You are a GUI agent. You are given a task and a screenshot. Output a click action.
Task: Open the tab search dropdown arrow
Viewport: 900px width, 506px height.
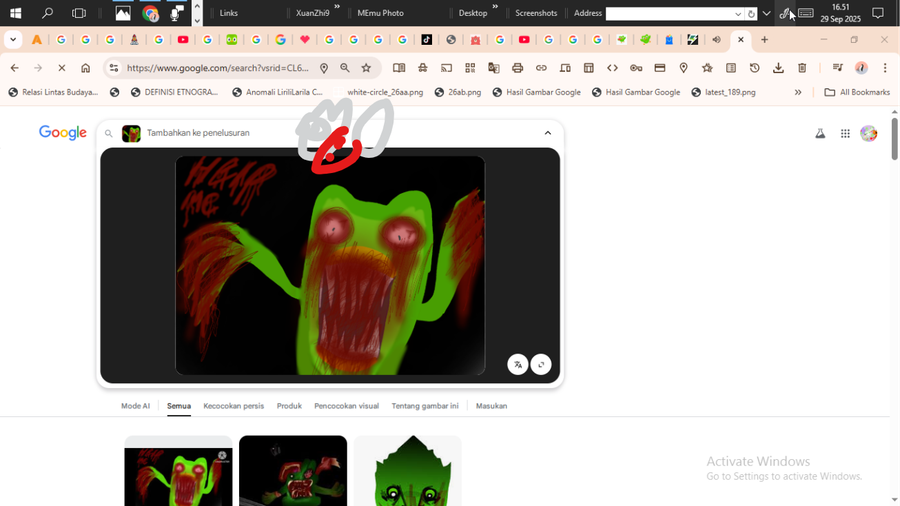coord(13,40)
